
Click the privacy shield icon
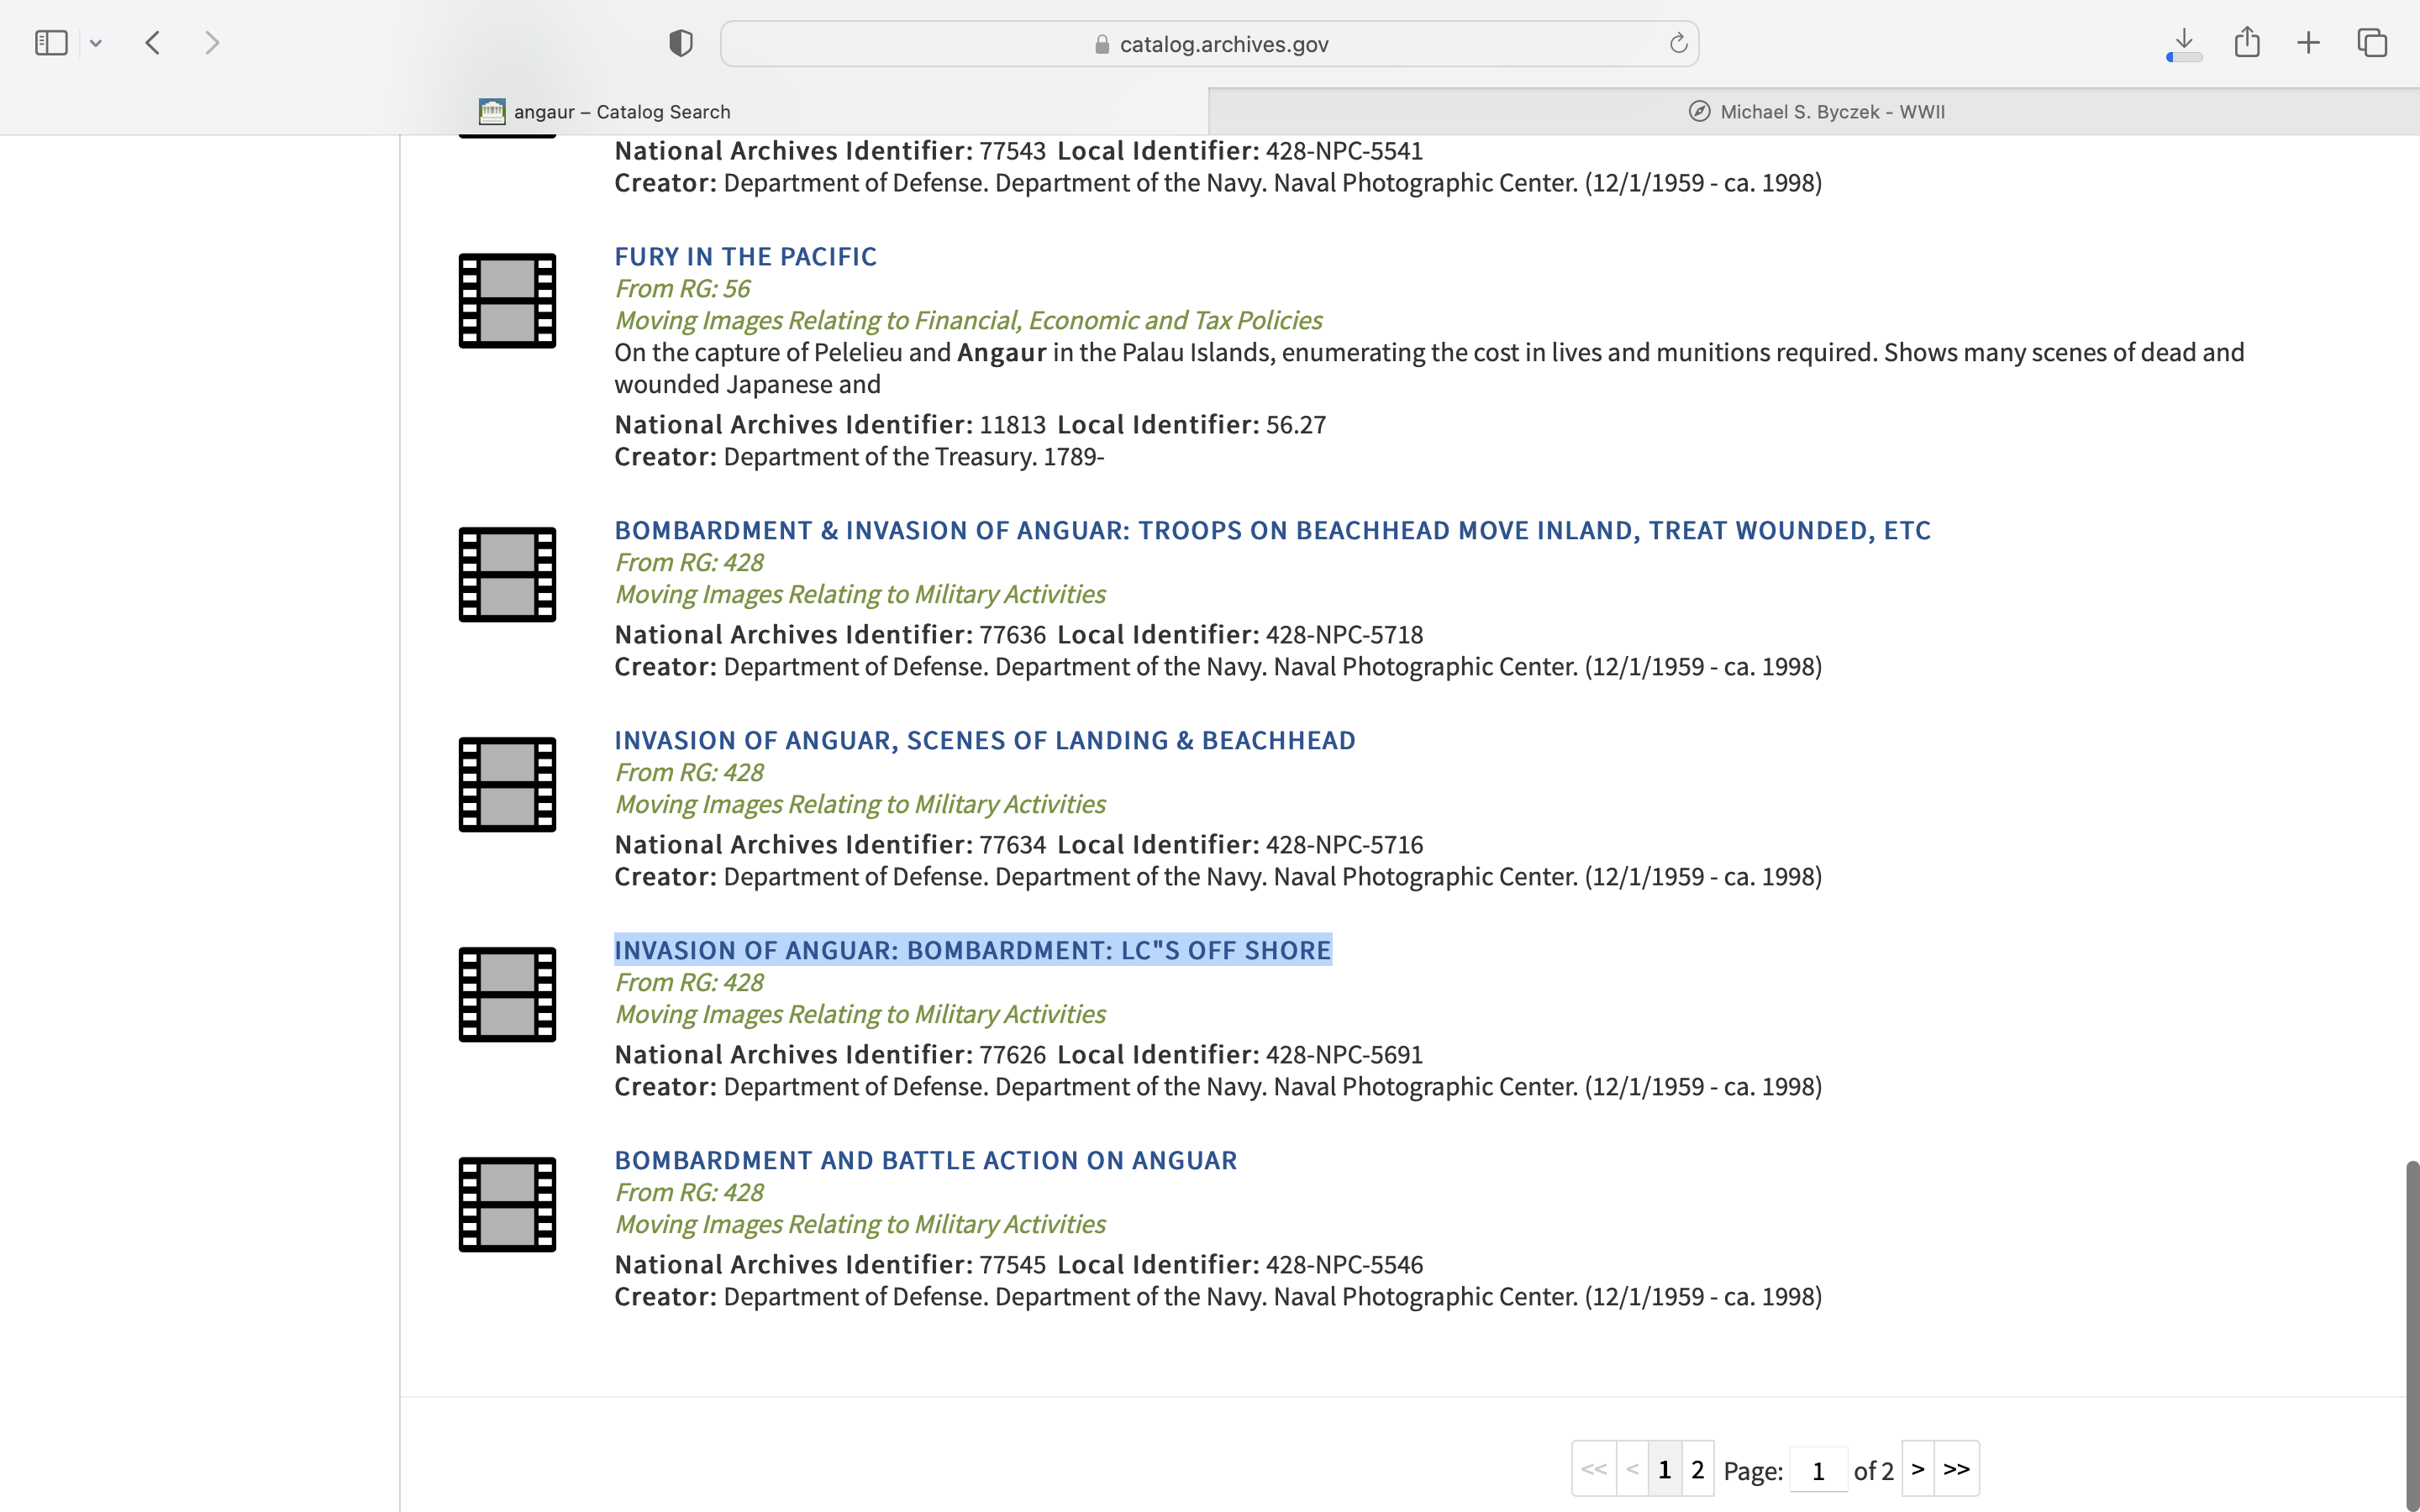click(680, 43)
